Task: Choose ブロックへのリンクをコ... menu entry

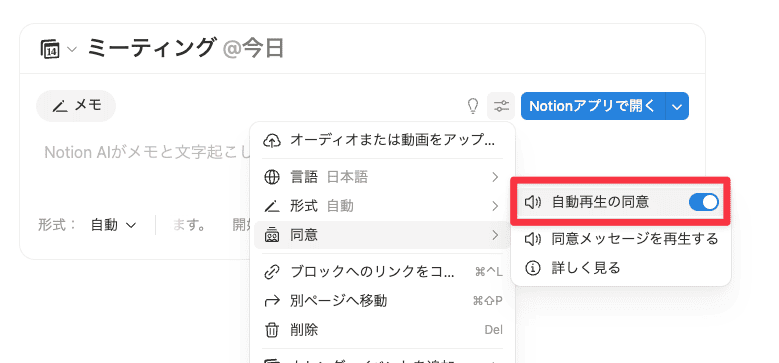Action: click(382, 272)
